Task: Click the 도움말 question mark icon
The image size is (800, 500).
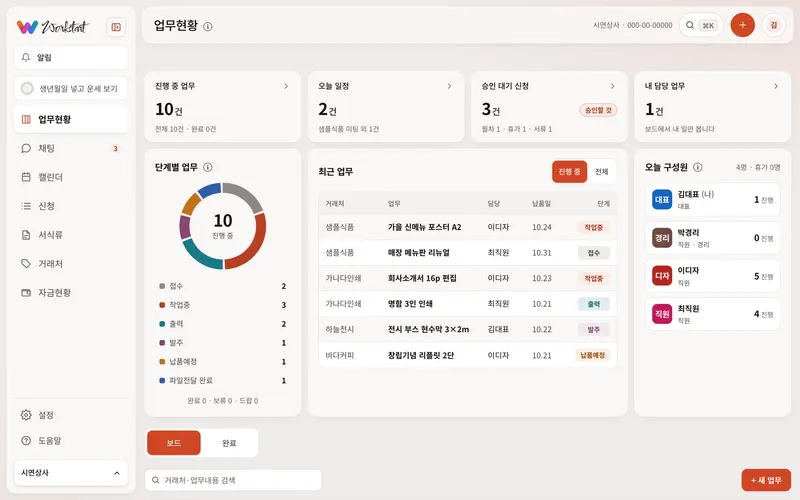Action: click(26, 440)
